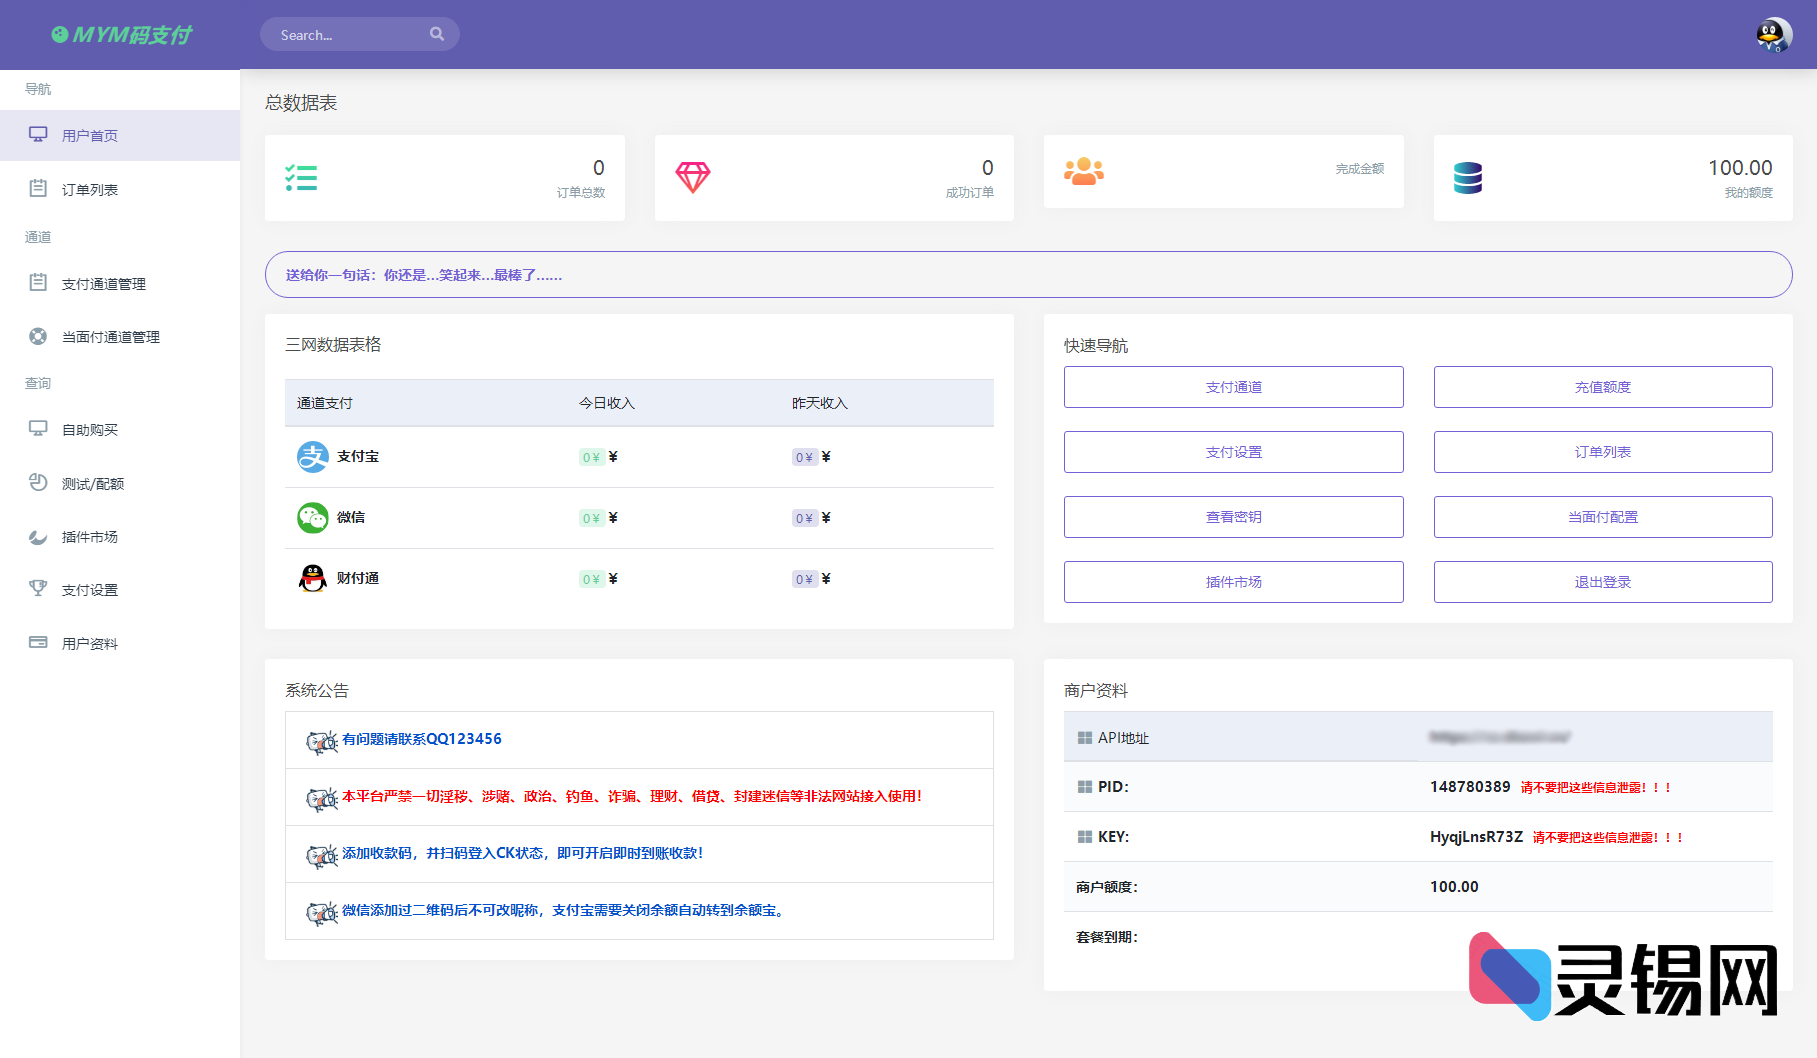This screenshot has height=1058, width=1817.
Task: Click the 退出登录 logout button
Action: pos(1601,581)
